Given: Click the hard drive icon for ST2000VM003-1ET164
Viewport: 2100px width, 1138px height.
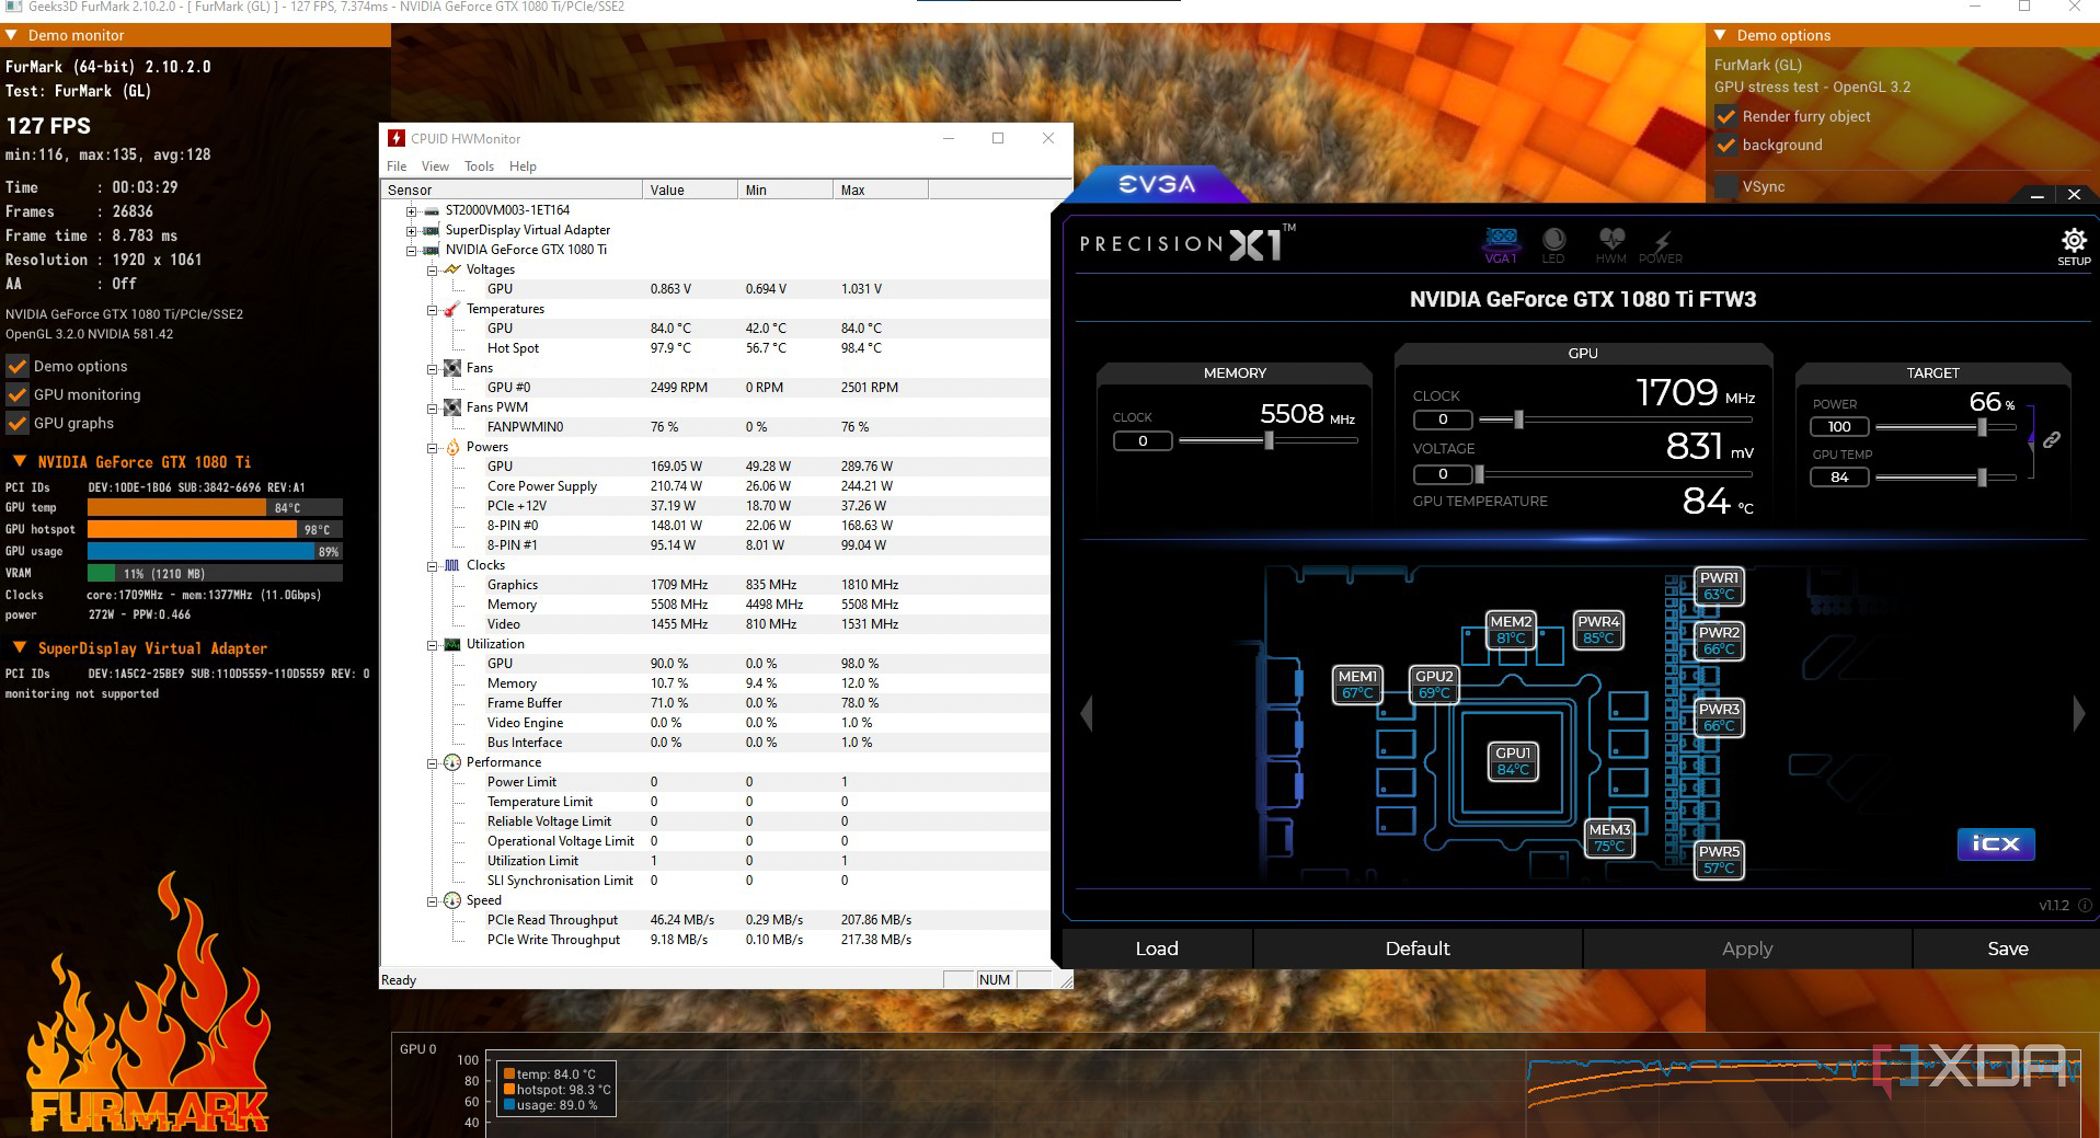Looking at the screenshot, I should pyautogui.click(x=431, y=211).
